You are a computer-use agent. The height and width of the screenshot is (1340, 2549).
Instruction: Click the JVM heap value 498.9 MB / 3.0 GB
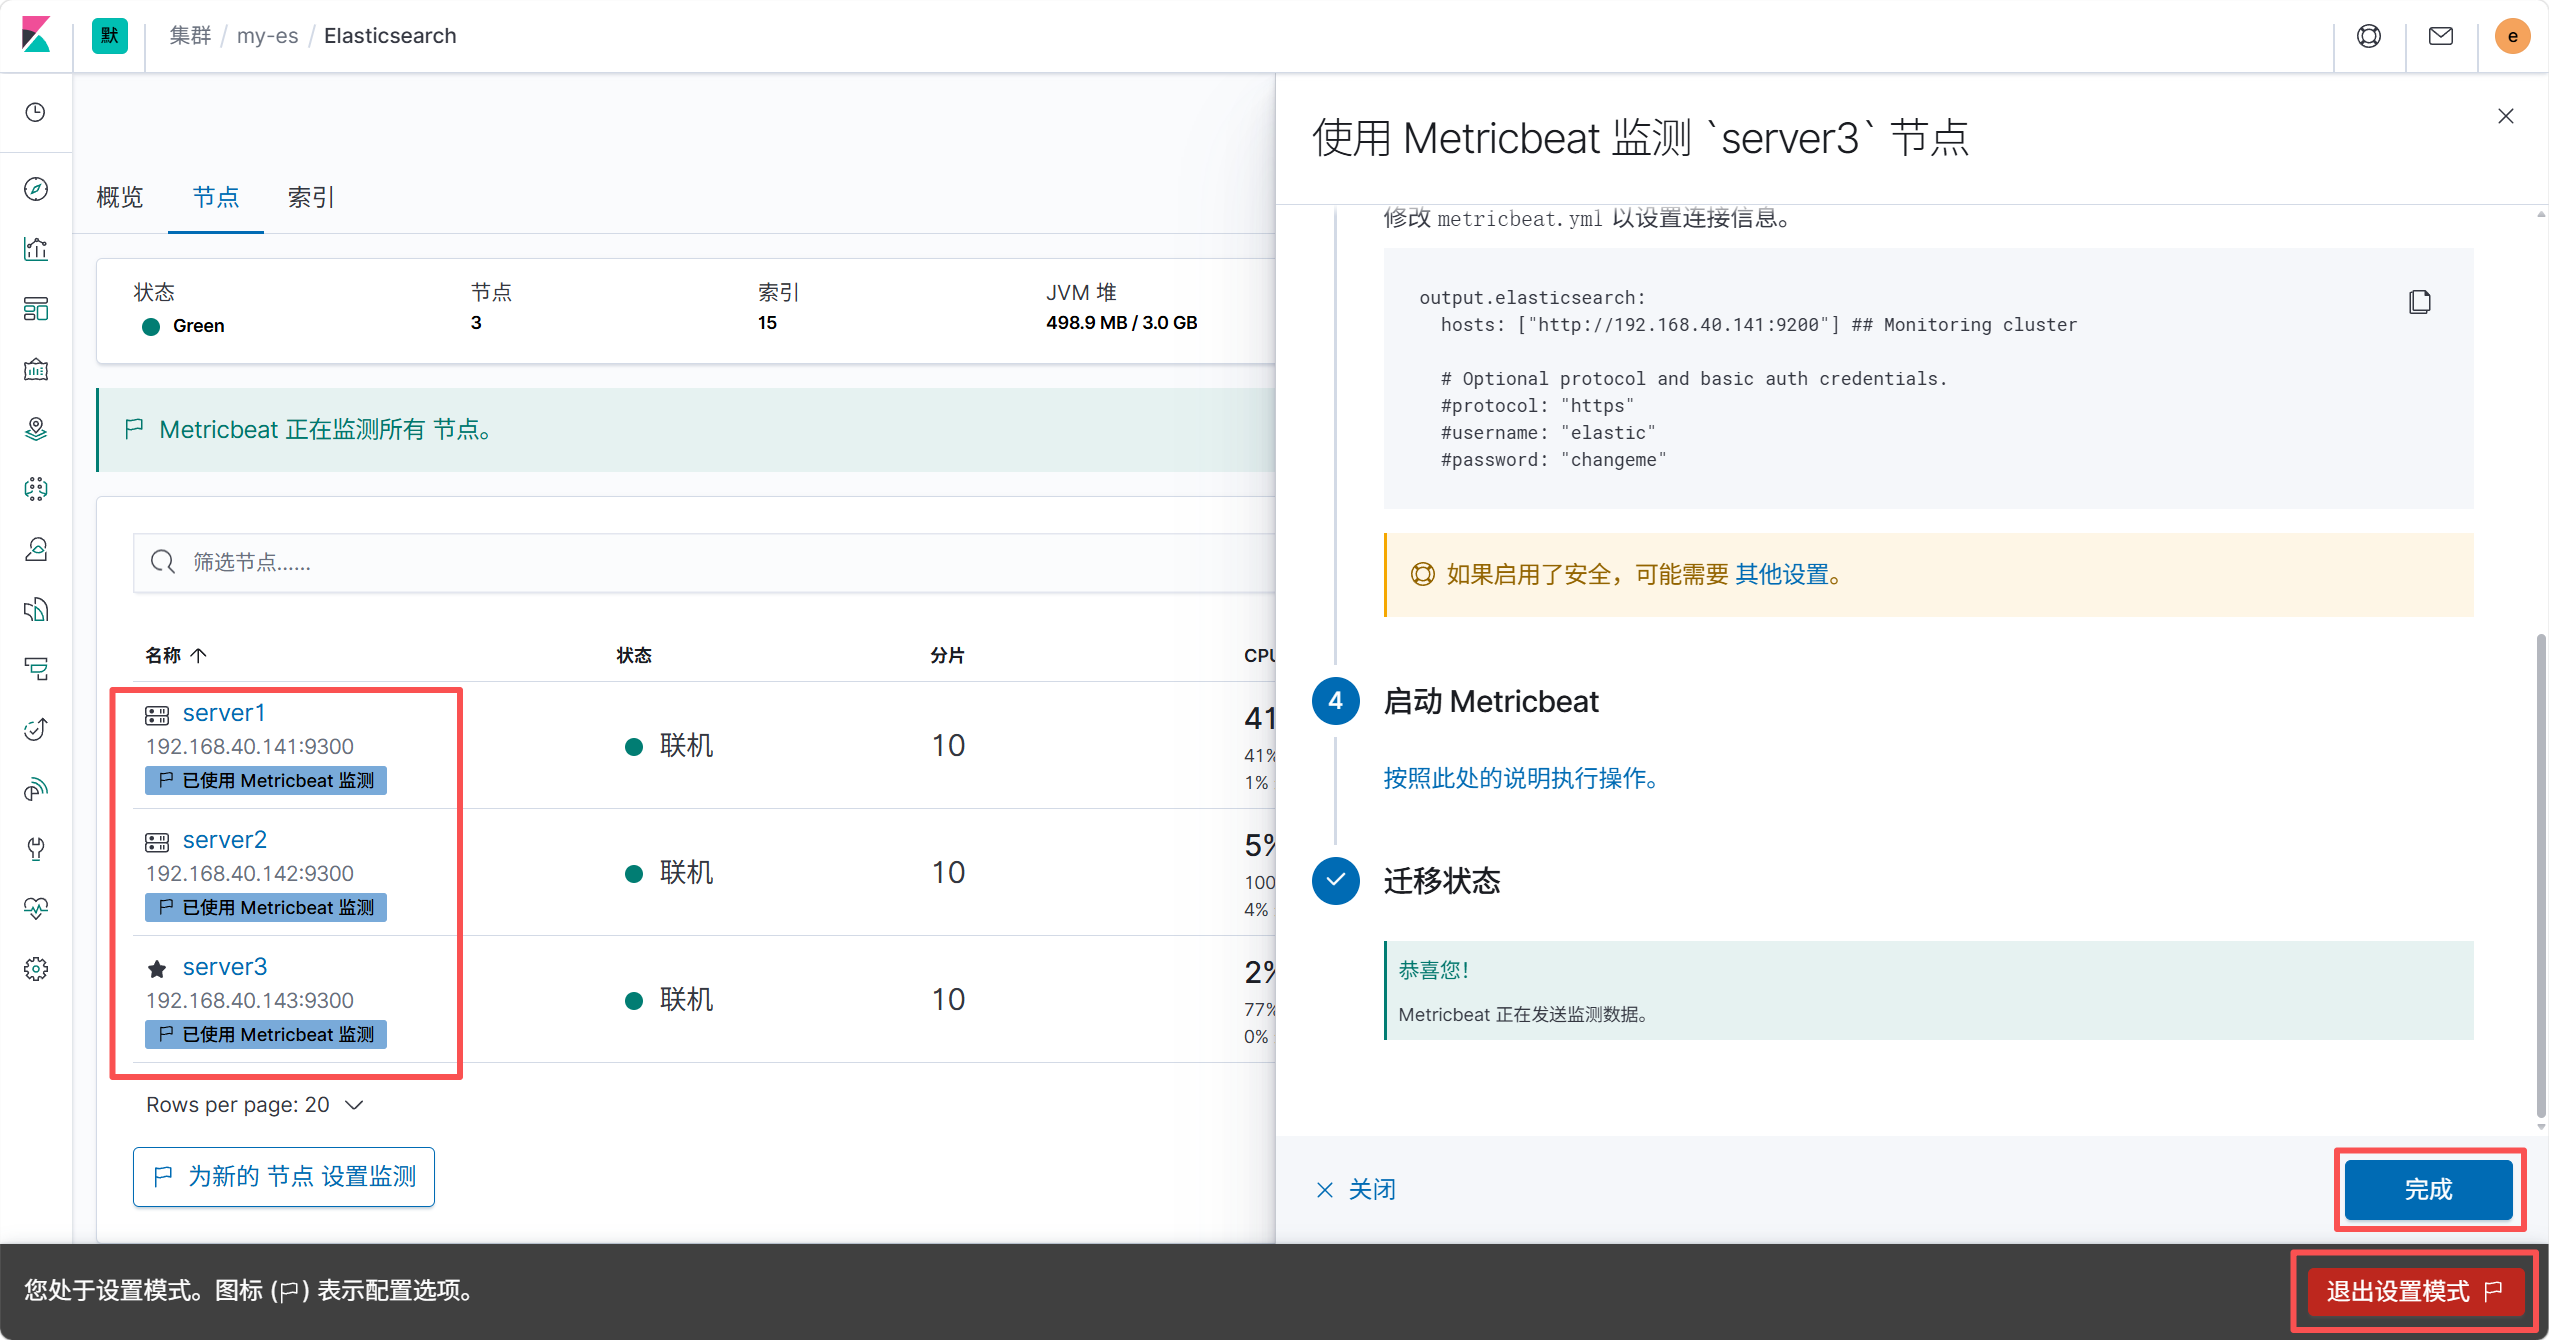[x=1122, y=322]
